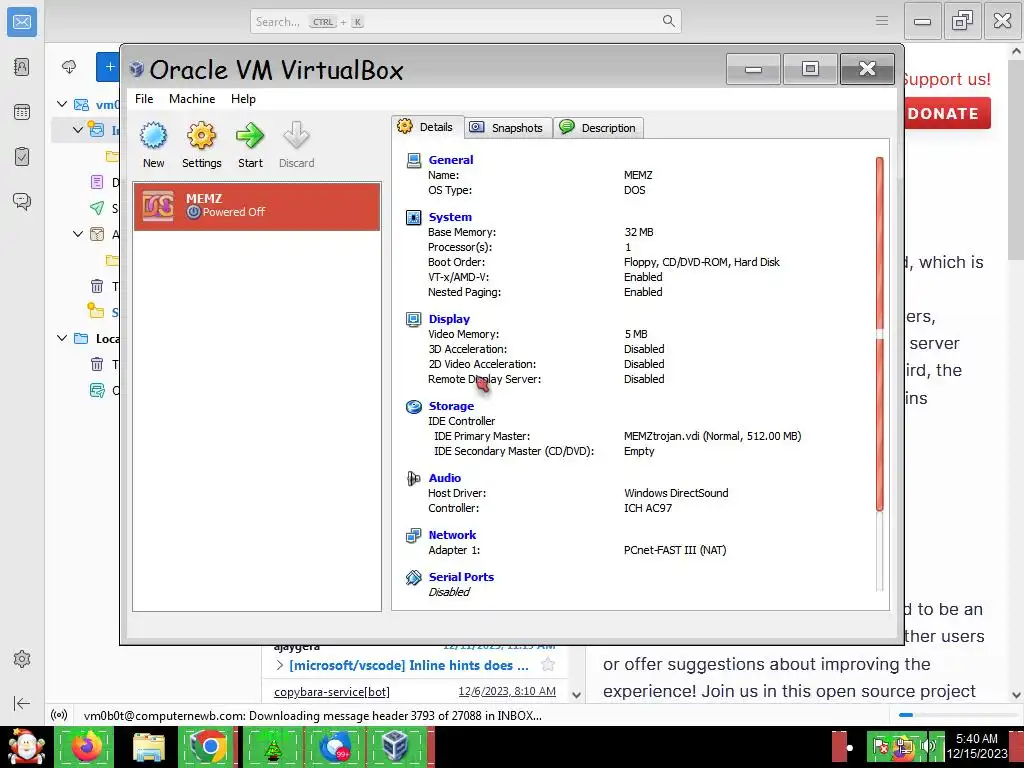Open the Audio section heading link
Viewport: 1024px width, 768px height.
pyautogui.click(x=445, y=478)
